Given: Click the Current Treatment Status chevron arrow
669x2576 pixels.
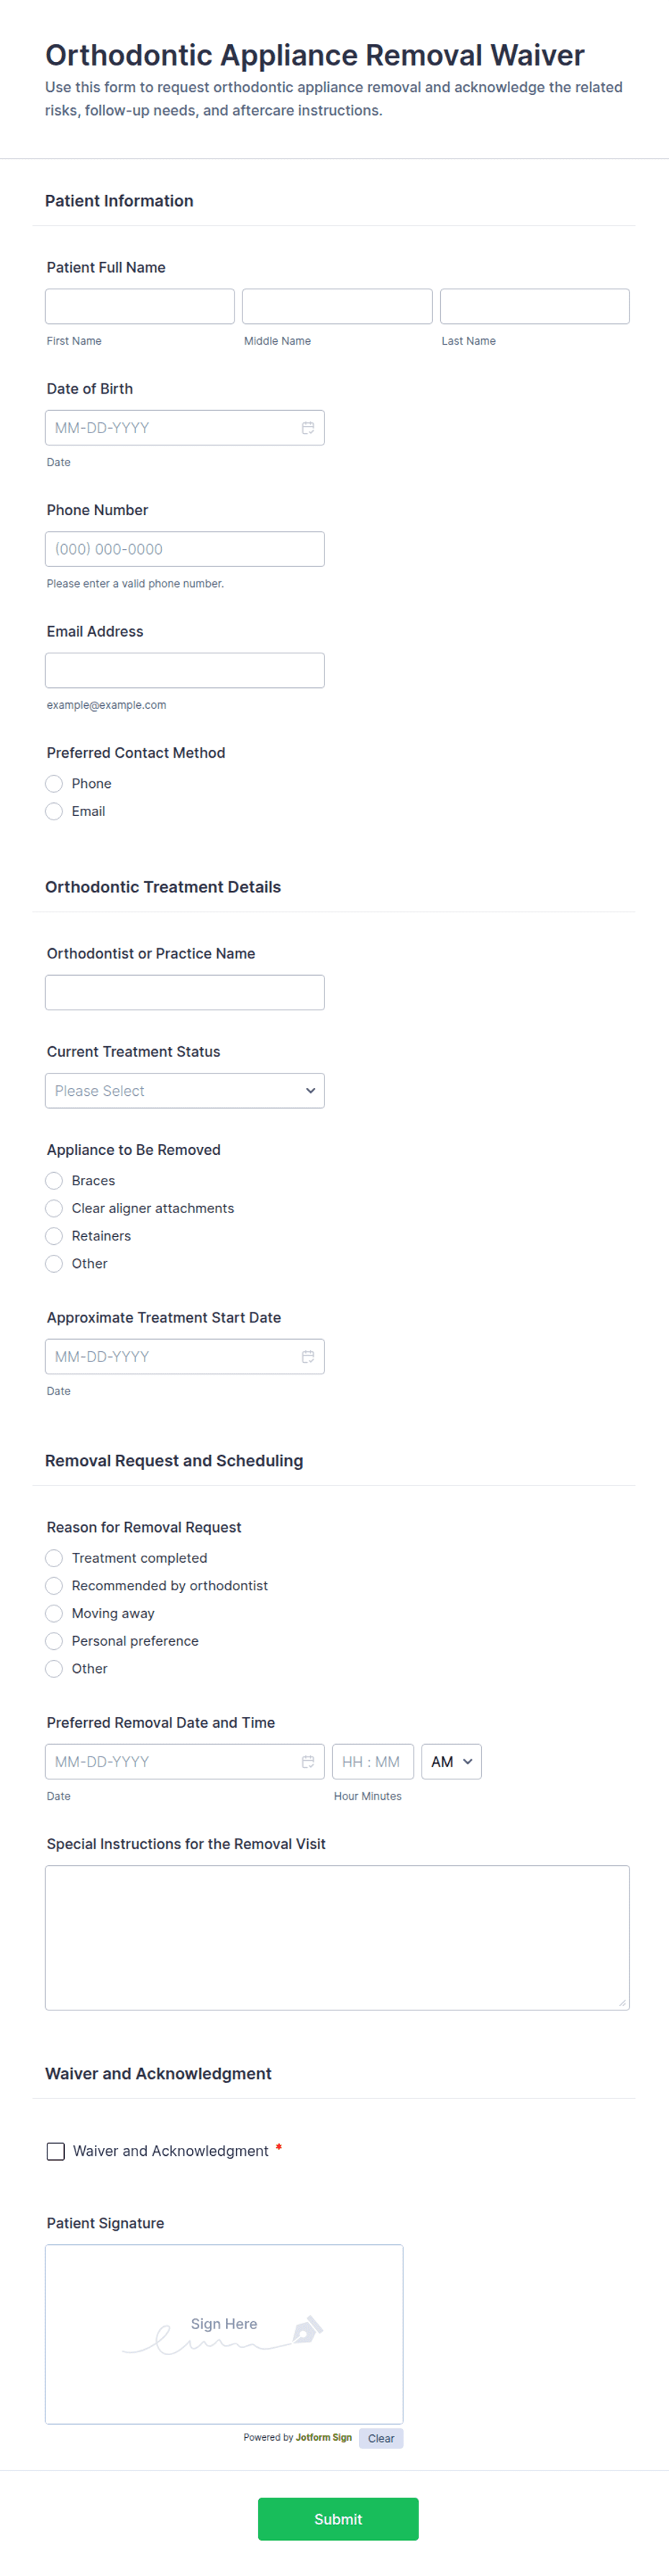Looking at the screenshot, I should (x=310, y=1090).
